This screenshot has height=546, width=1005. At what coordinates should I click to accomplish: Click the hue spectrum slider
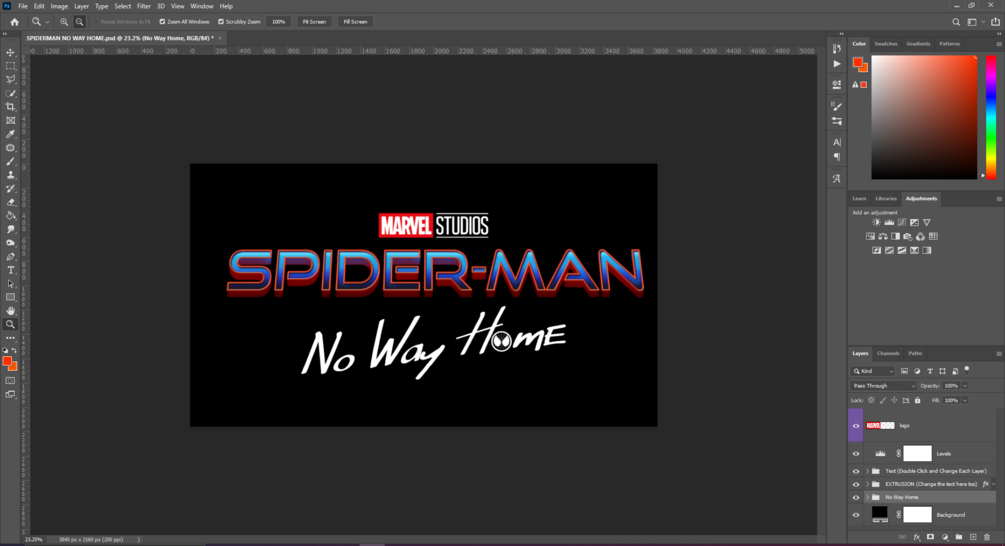tap(991, 117)
